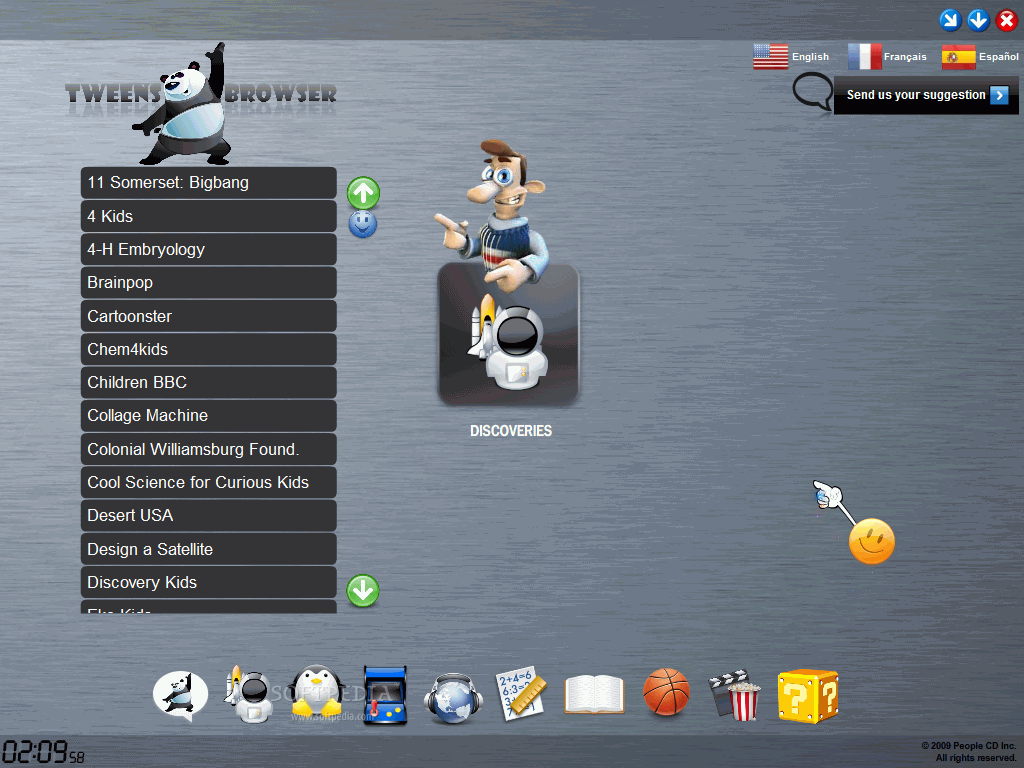Open the 4 Kids site entry

[x=208, y=216]
